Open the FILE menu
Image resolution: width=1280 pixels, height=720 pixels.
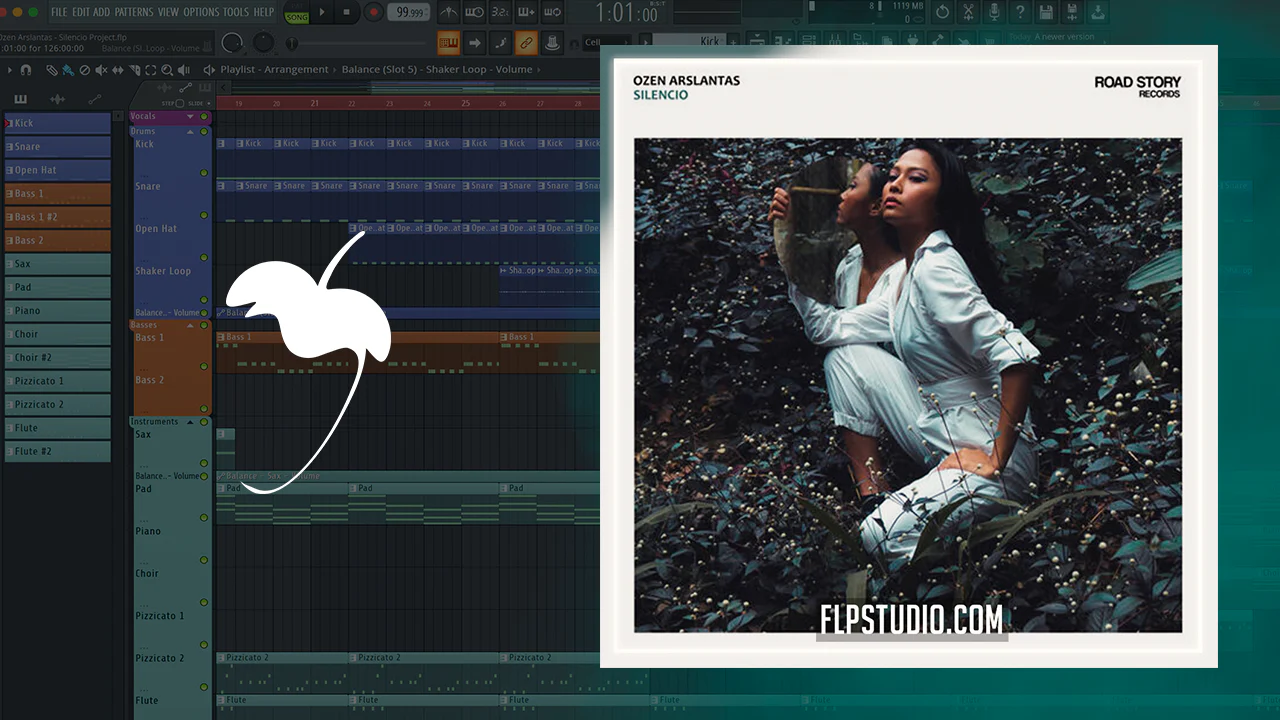point(59,12)
